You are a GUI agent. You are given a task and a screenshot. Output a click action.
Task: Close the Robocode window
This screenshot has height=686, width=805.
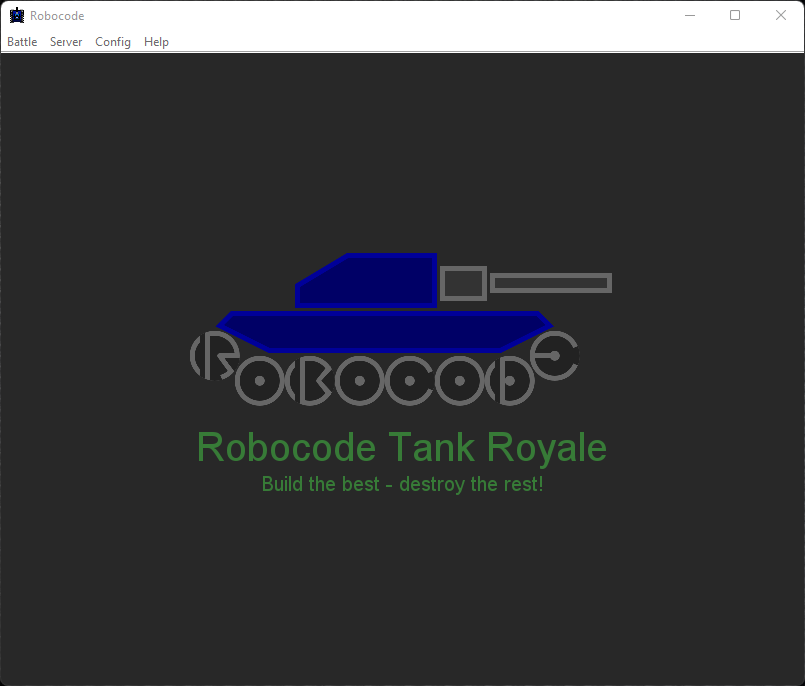(781, 15)
